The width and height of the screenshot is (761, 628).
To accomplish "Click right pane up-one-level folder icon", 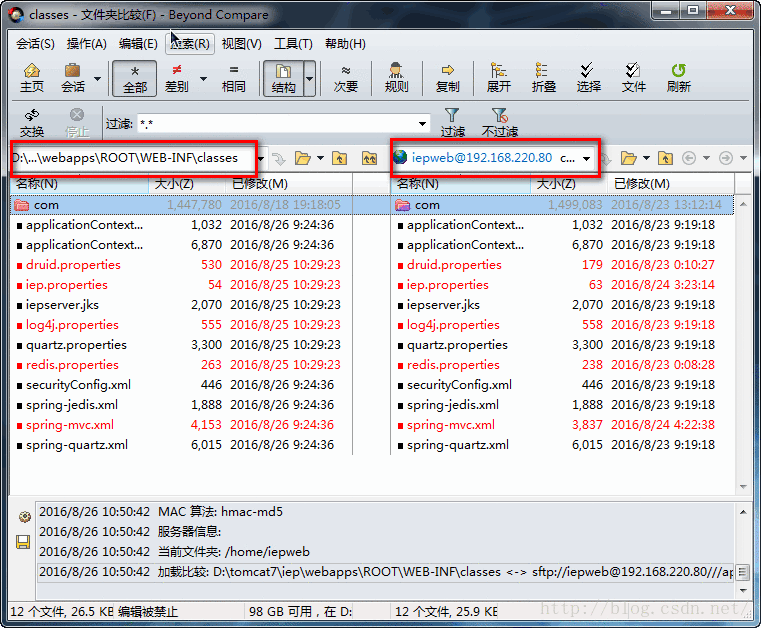I will [x=665, y=158].
